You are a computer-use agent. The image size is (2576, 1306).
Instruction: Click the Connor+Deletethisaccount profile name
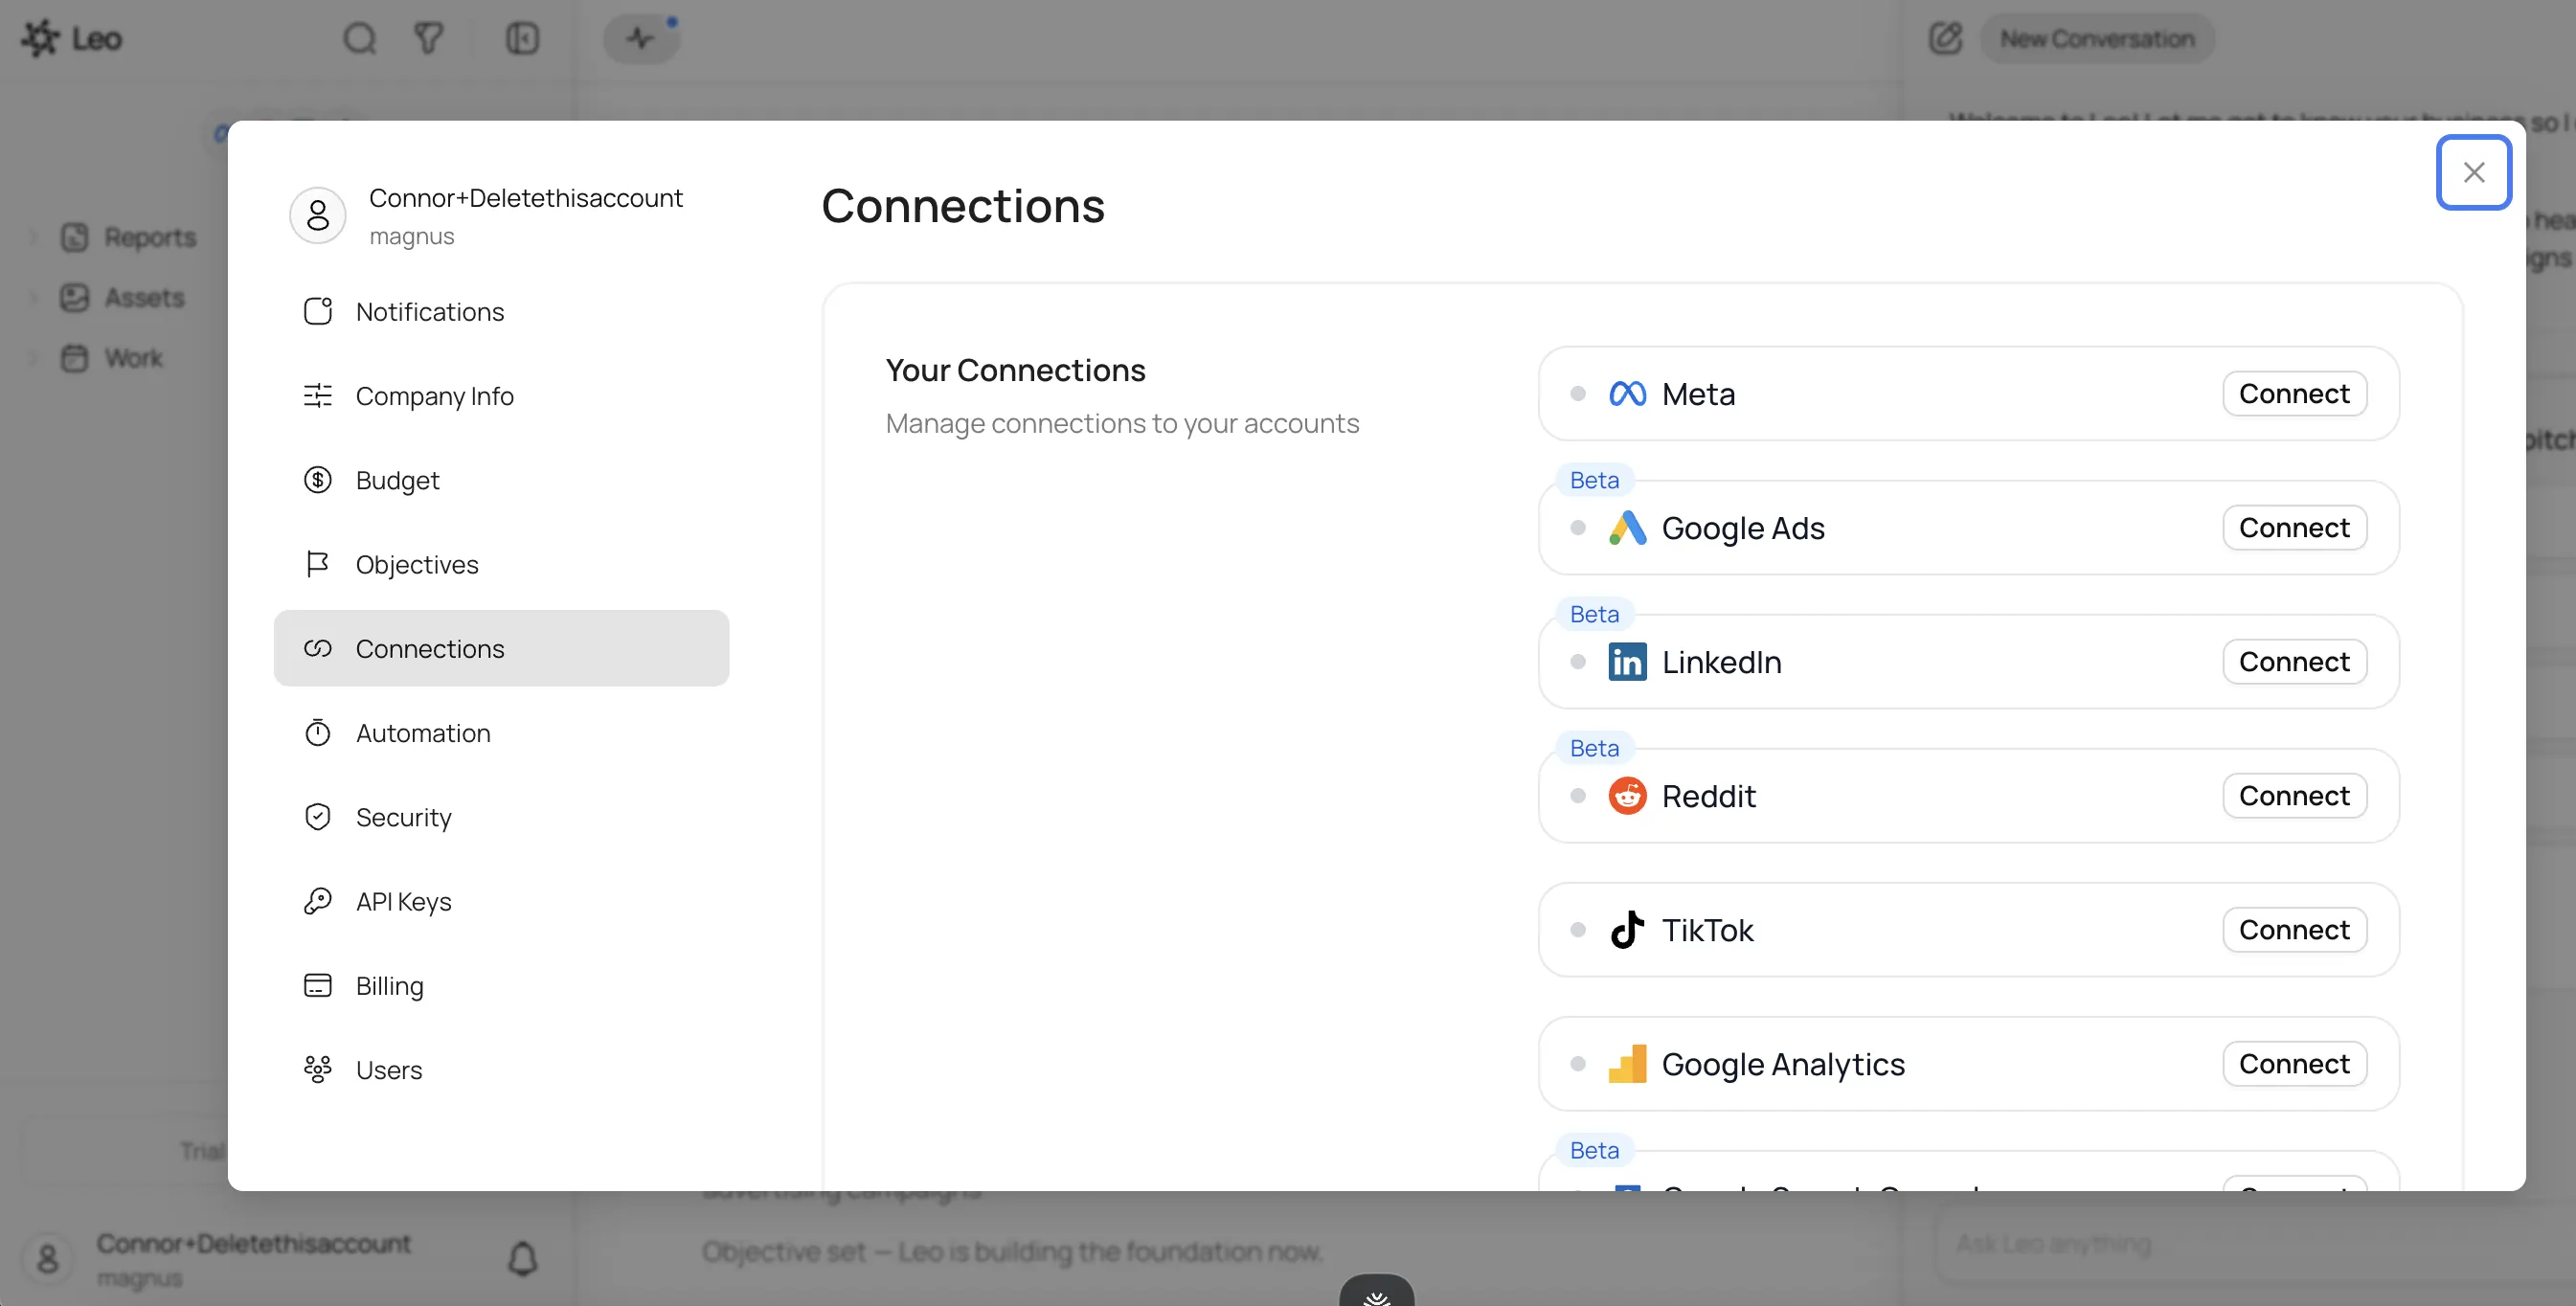[526, 198]
